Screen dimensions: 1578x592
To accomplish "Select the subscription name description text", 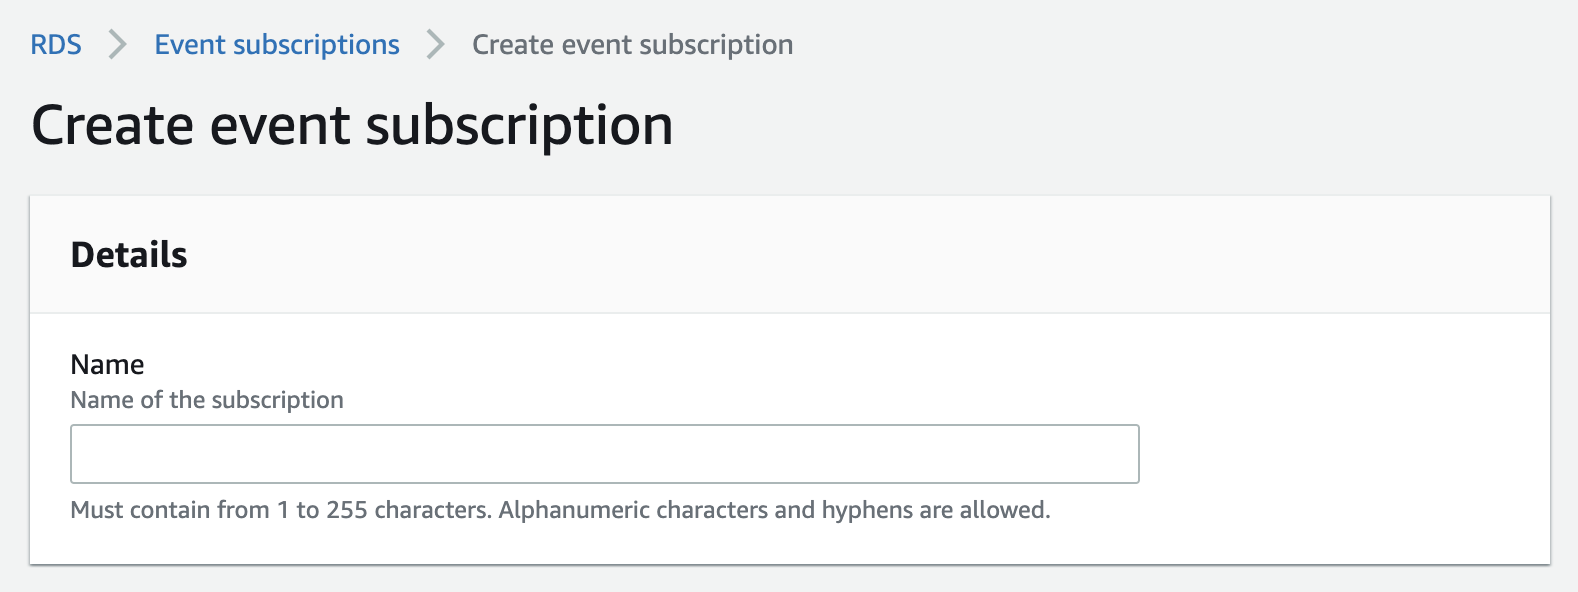I will (205, 399).
